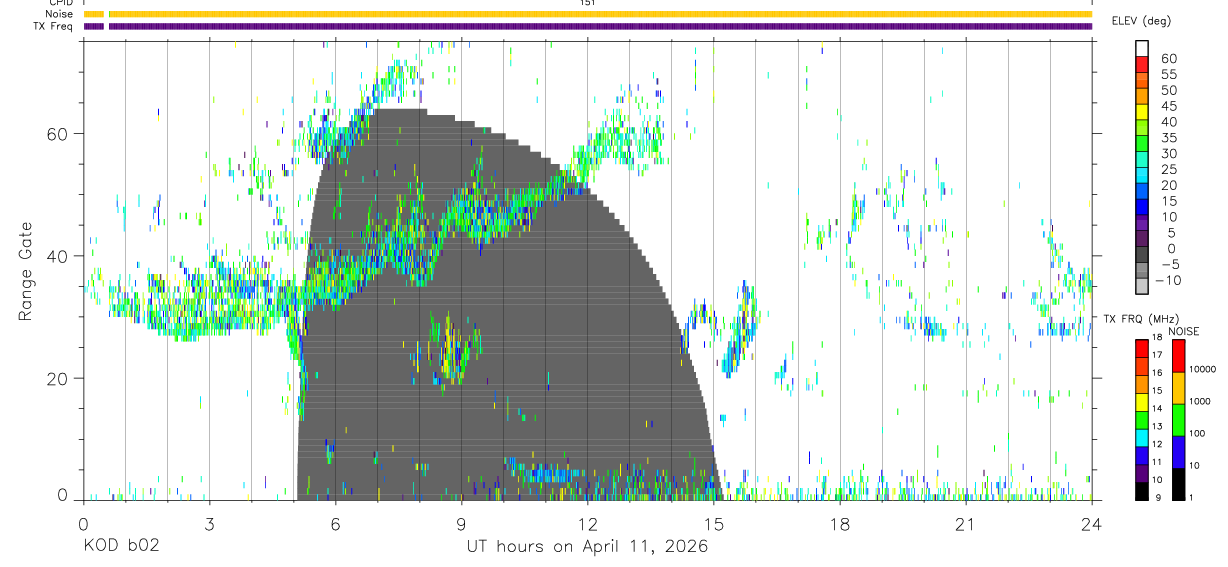The width and height of the screenshot is (1228, 567).
Task: Click x-axis tick label '21'
Action: click(965, 523)
